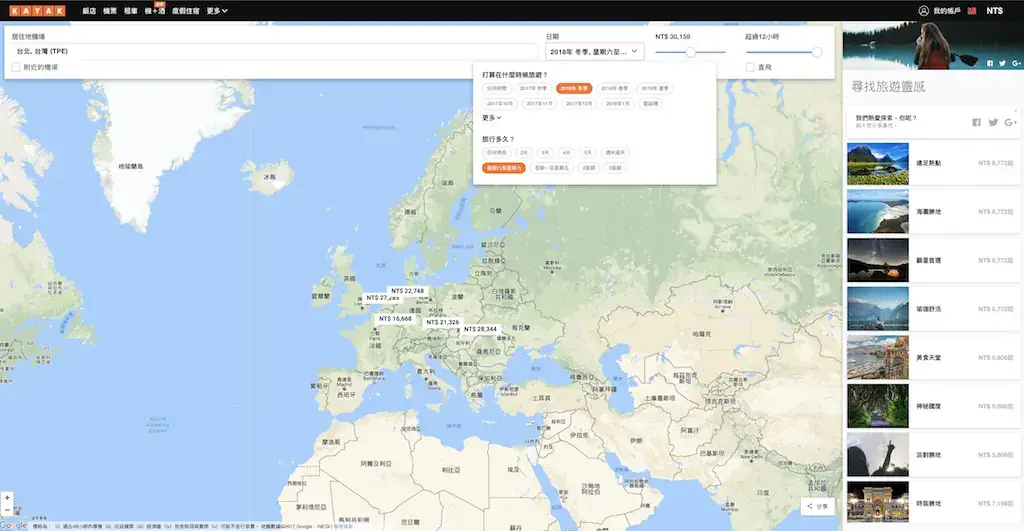Select the 2018年 夏季 chip

point(655,88)
